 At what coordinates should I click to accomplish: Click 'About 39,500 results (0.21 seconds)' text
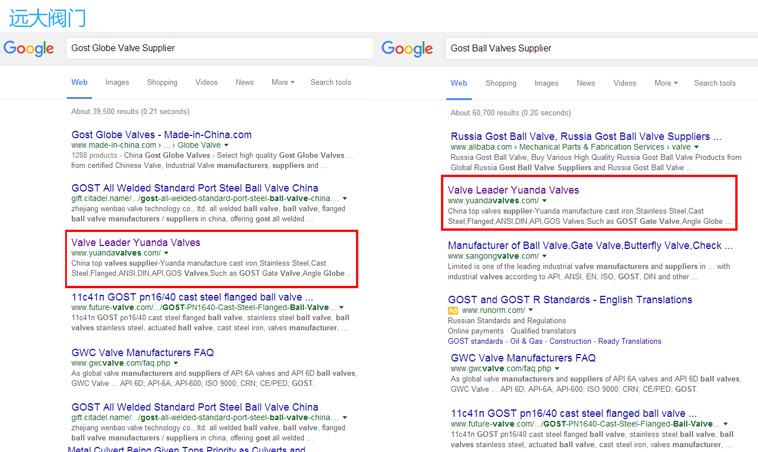pyautogui.click(x=130, y=112)
